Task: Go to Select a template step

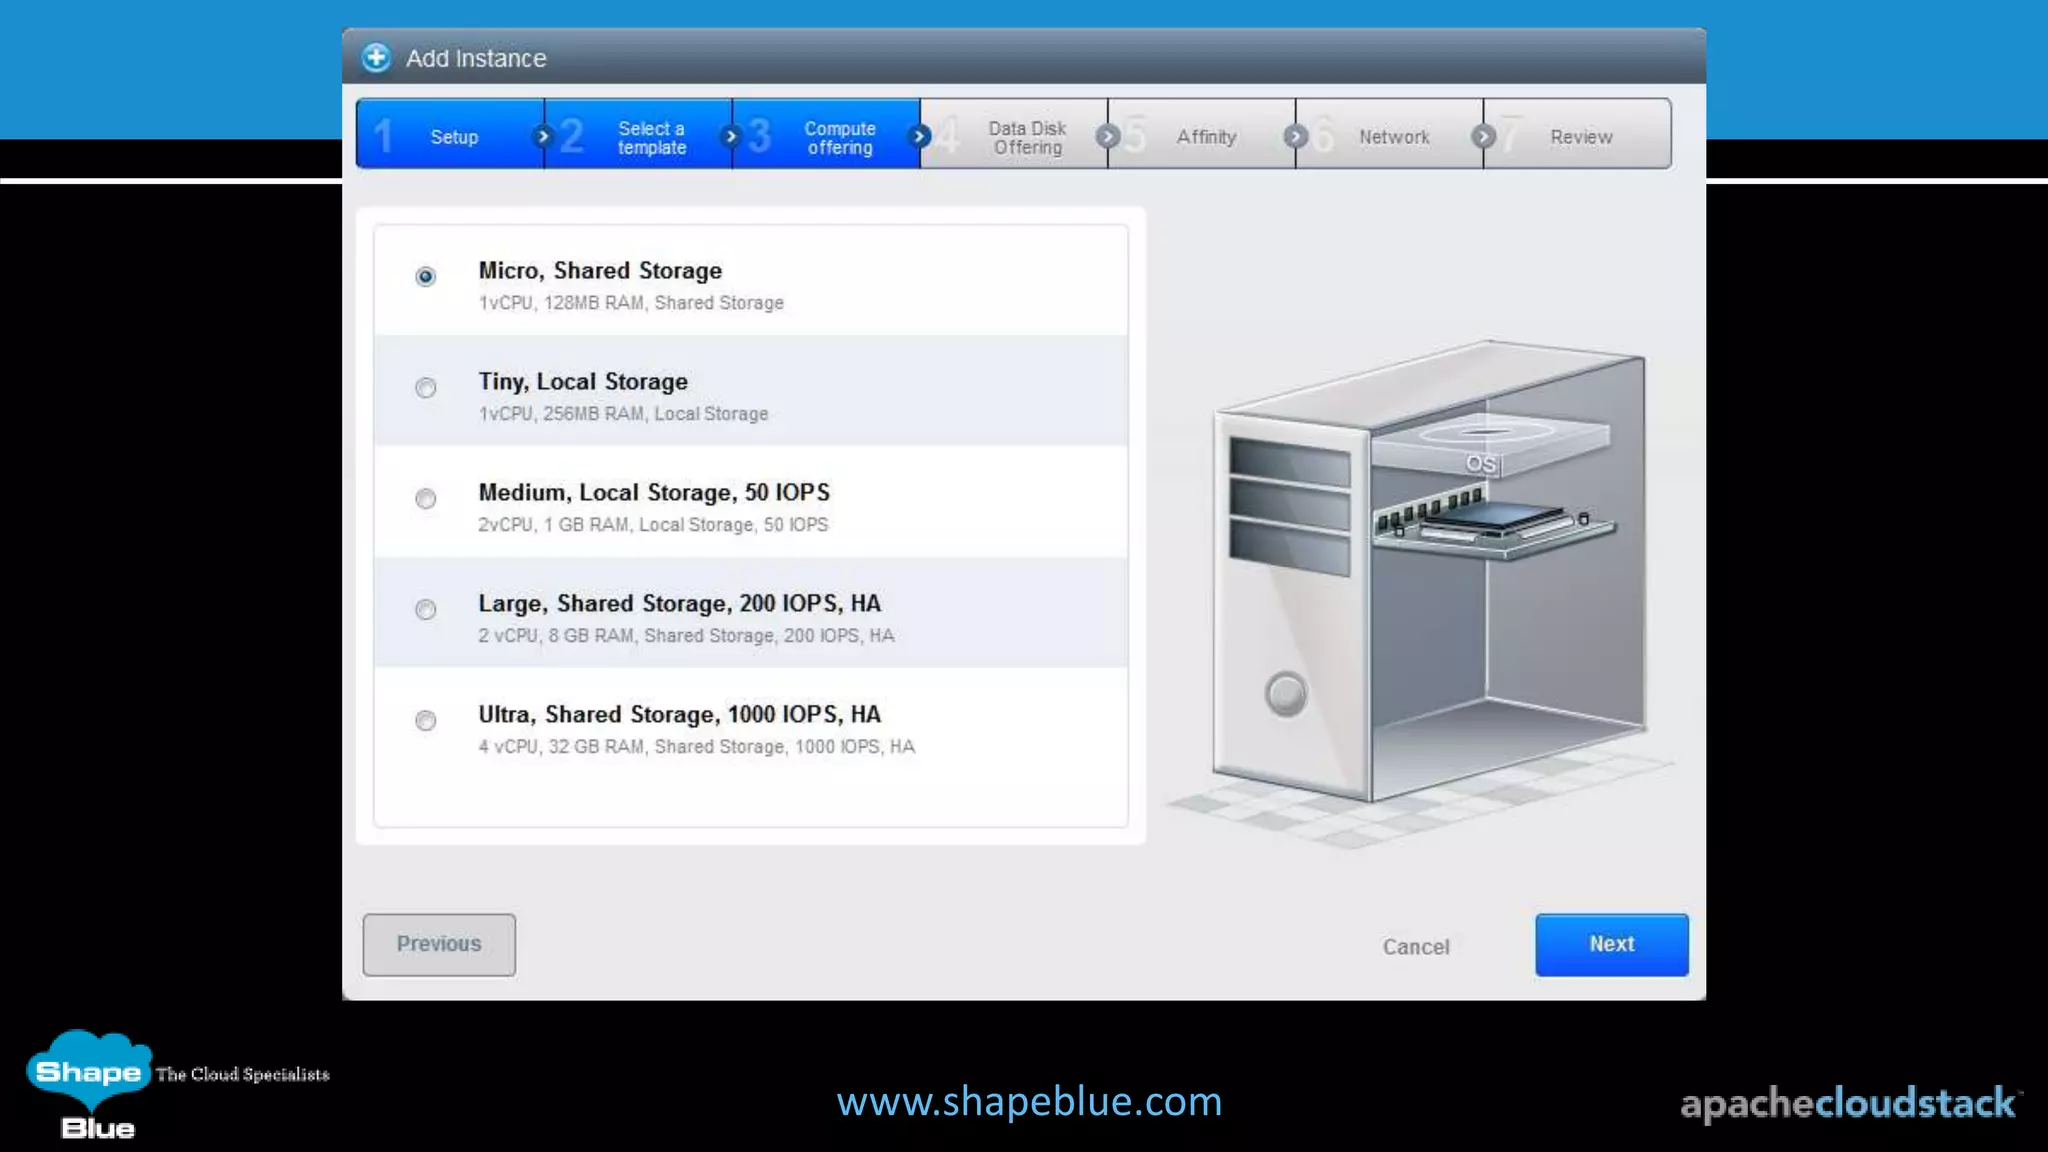Action: click(638, 134)
